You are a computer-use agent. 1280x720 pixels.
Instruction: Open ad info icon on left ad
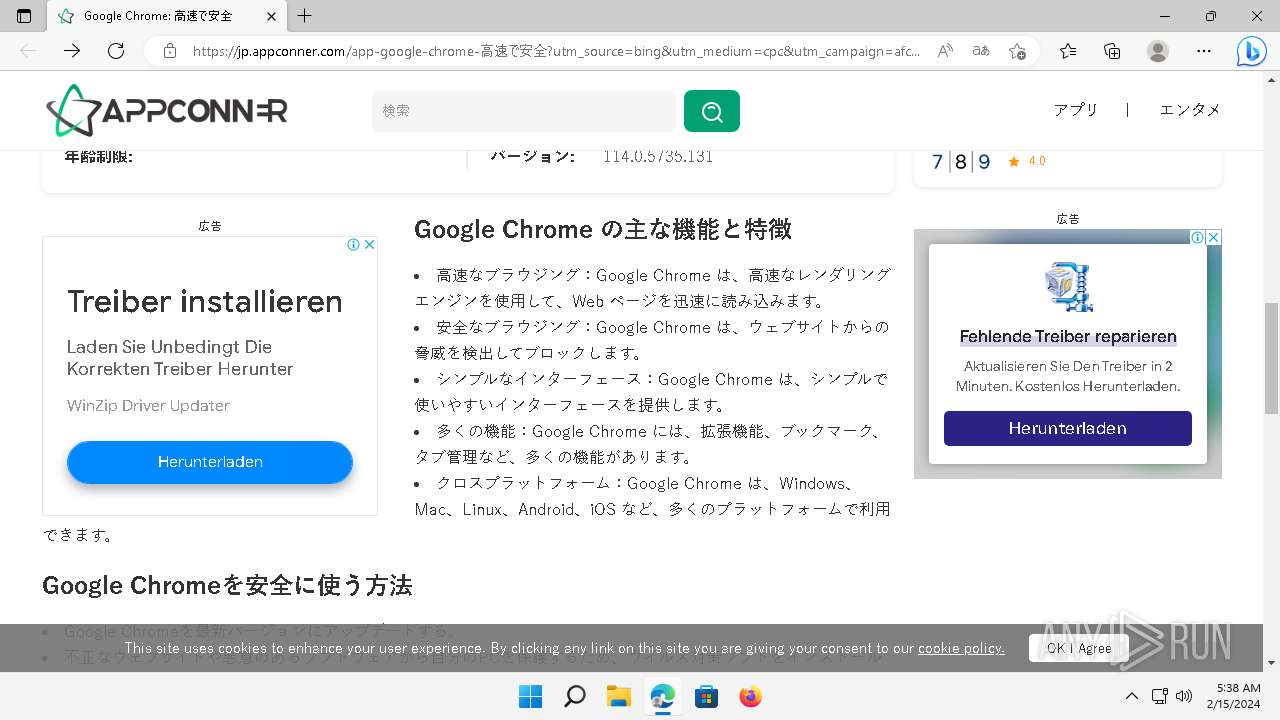353,244
